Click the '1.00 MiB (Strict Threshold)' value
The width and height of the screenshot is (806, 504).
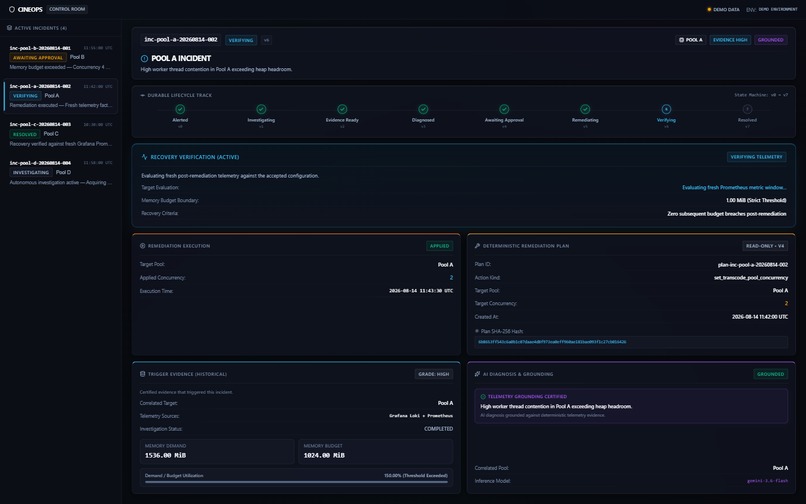756,201
